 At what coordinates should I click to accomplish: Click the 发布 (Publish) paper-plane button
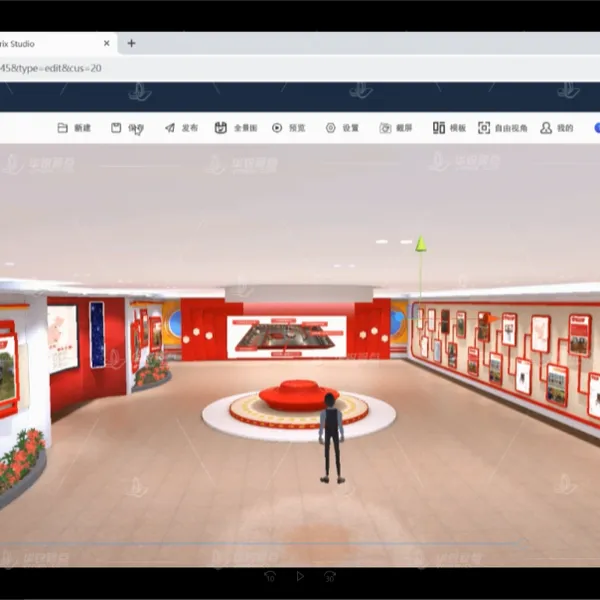tap(181, 128)
